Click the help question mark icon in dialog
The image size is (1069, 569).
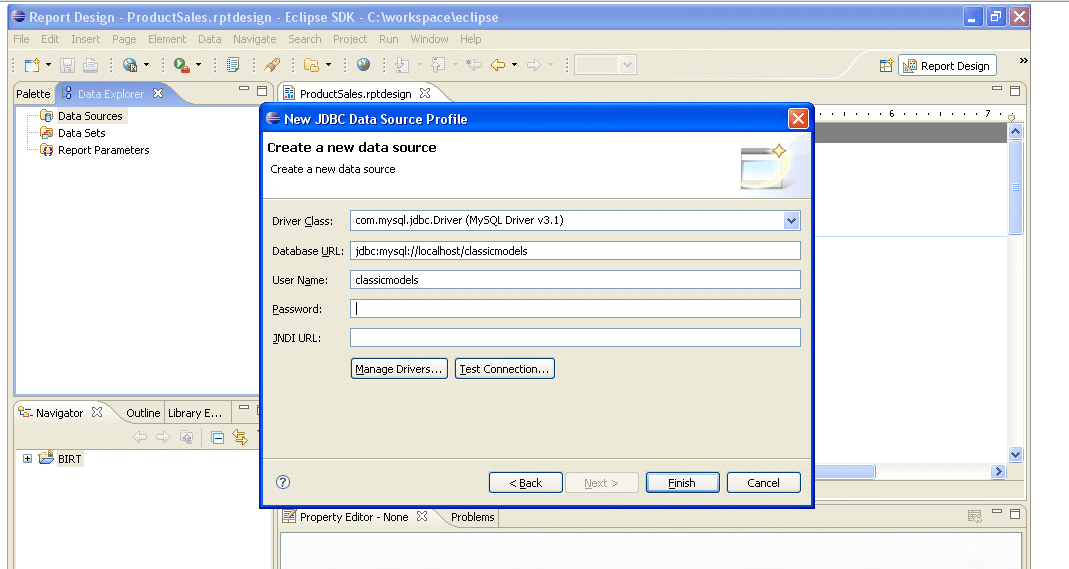(x=283, y=482)
